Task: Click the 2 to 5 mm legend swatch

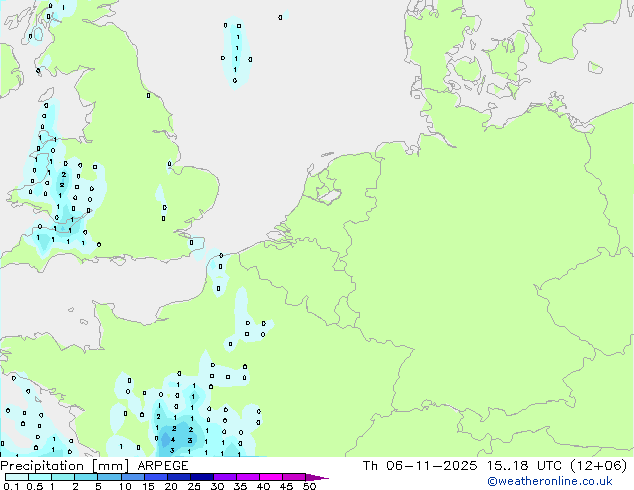Action: pos(86,477)
